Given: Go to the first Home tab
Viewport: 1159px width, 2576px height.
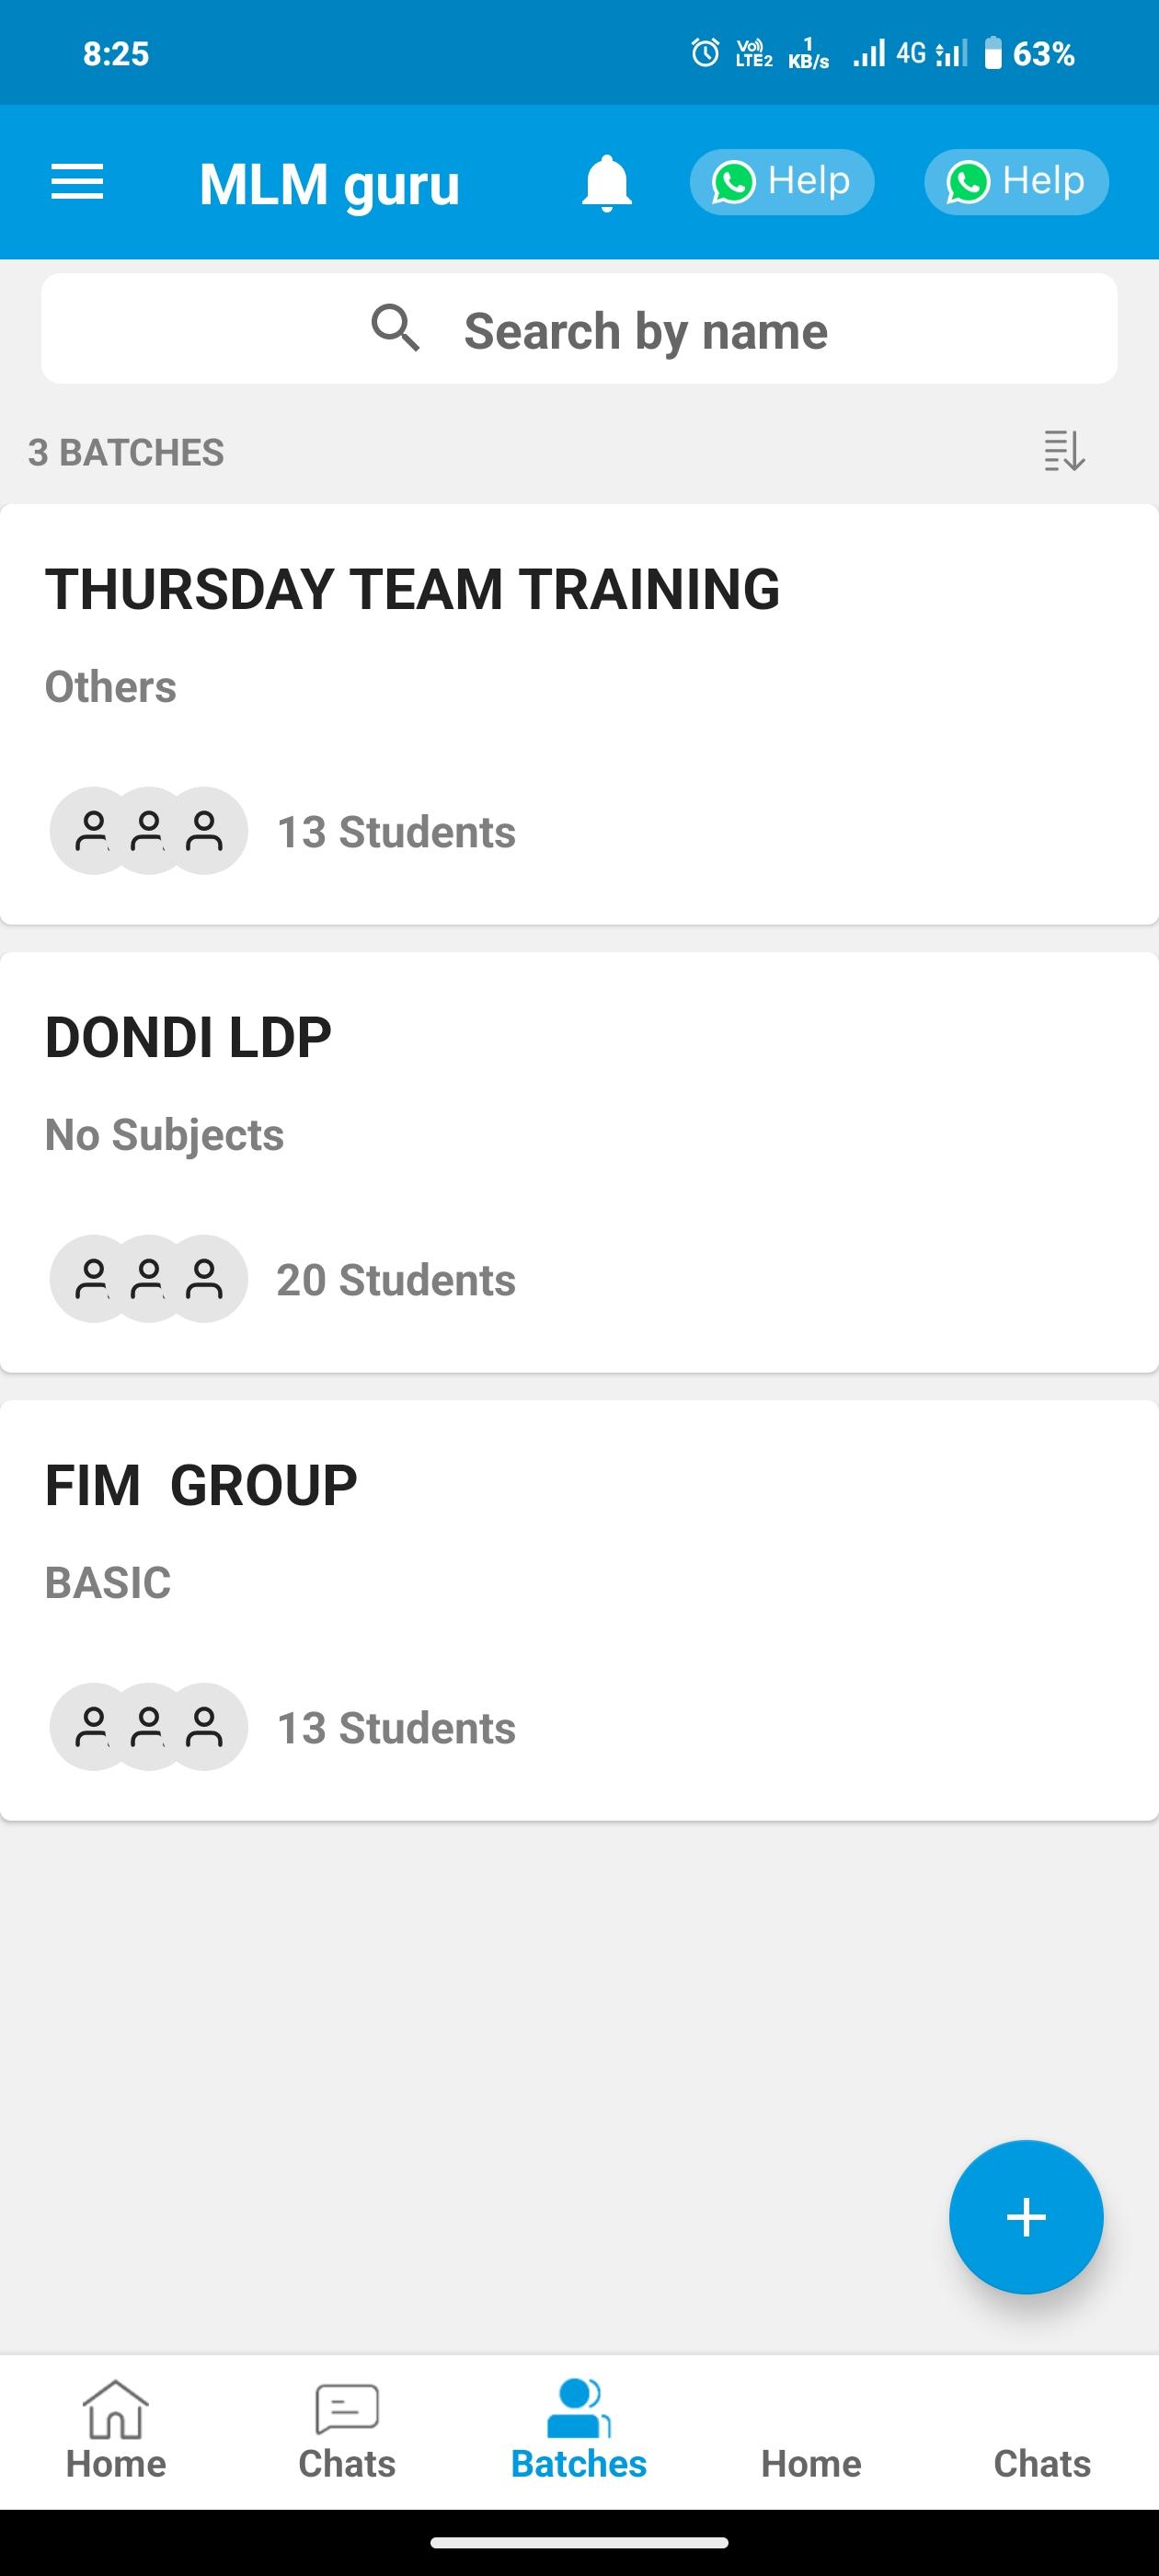Looking at the screenshot, I should pos(116,2432).
